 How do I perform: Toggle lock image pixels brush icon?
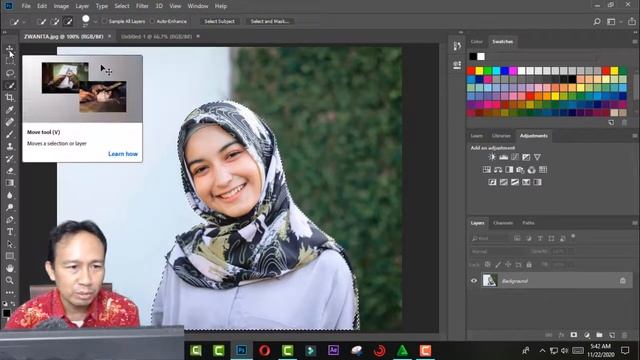(x=498, y=264)
